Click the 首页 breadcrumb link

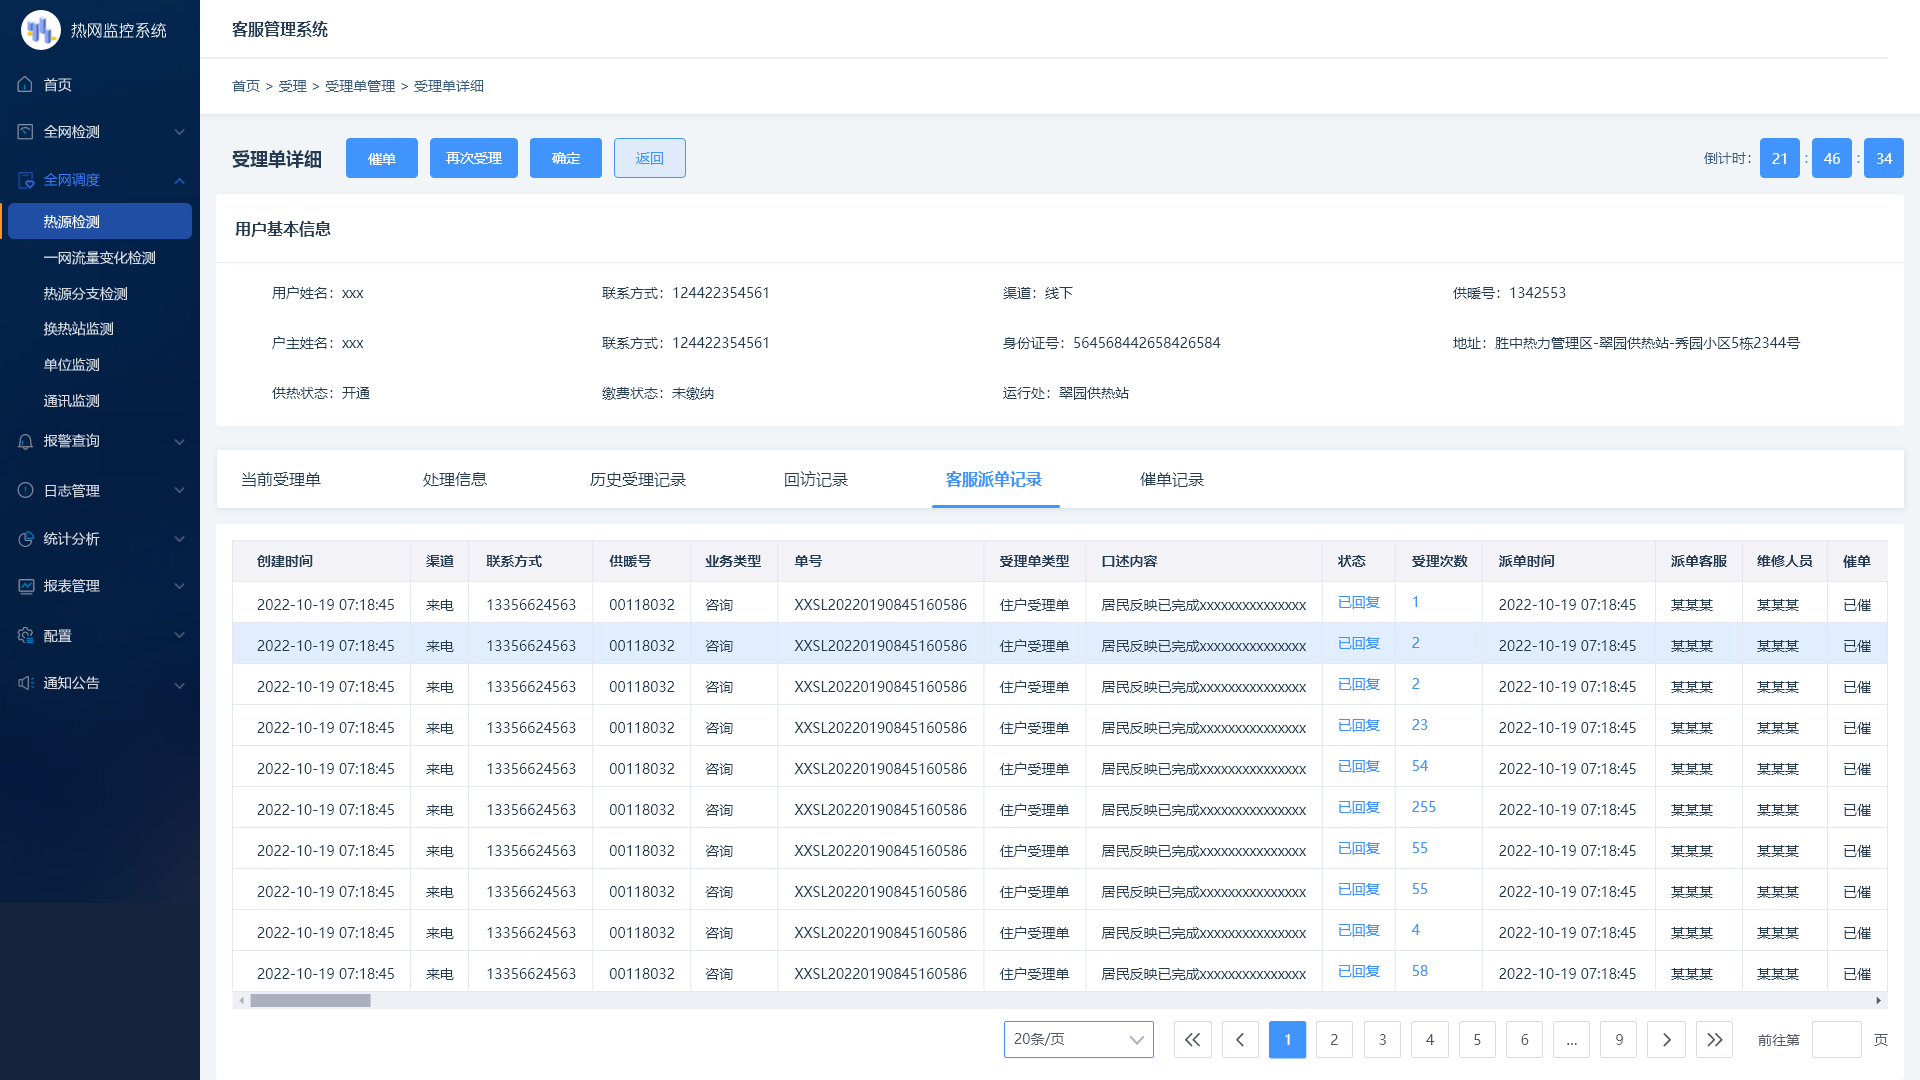click(246, 86)
